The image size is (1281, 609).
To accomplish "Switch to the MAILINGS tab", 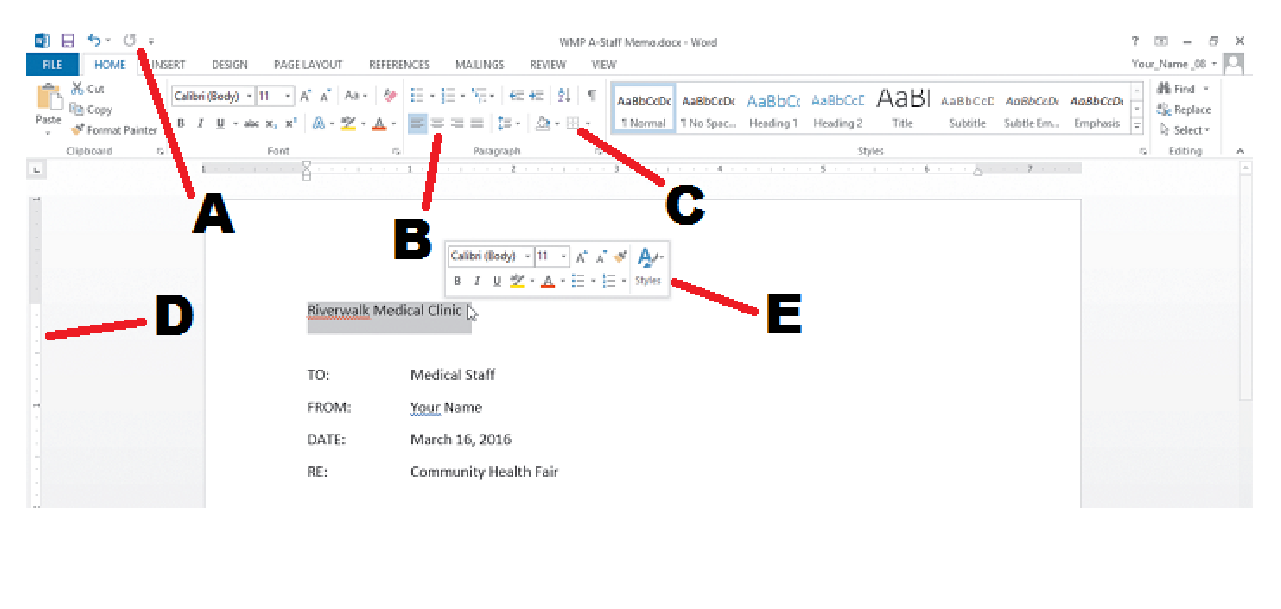I will click(479, 64).
